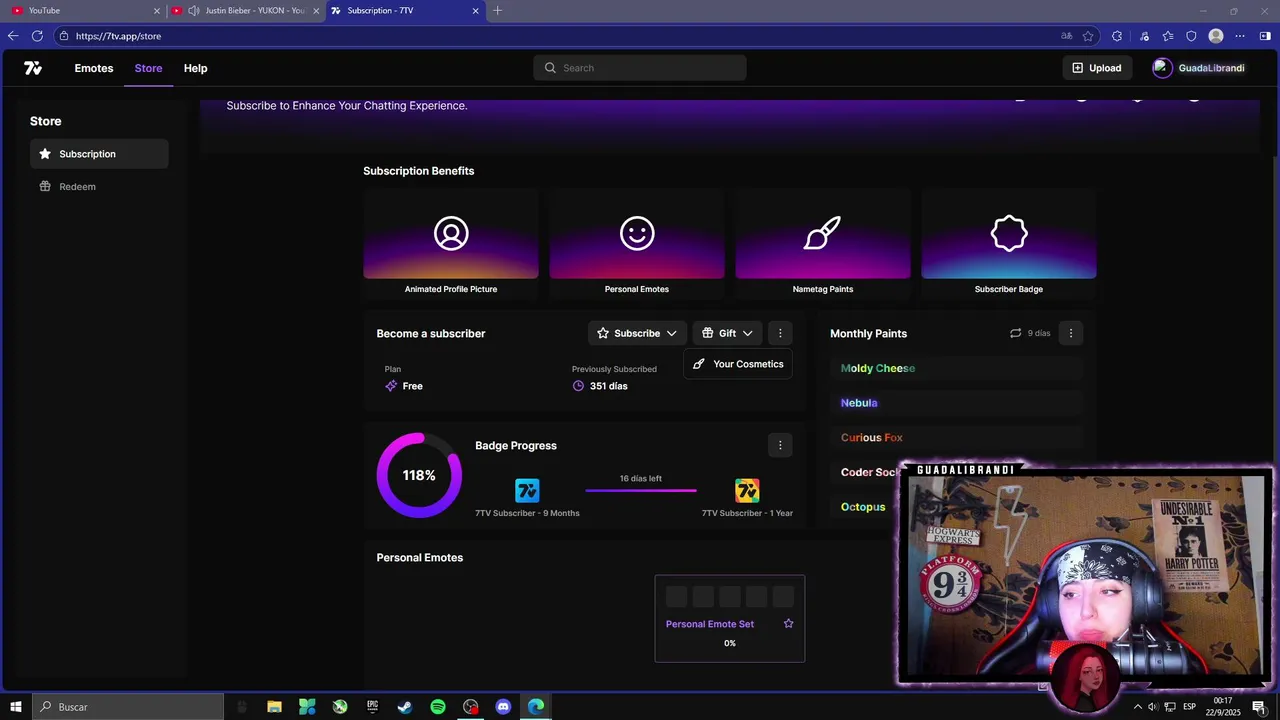
Task: Focus the 7TV Search field
Action: tap(640, 68)
